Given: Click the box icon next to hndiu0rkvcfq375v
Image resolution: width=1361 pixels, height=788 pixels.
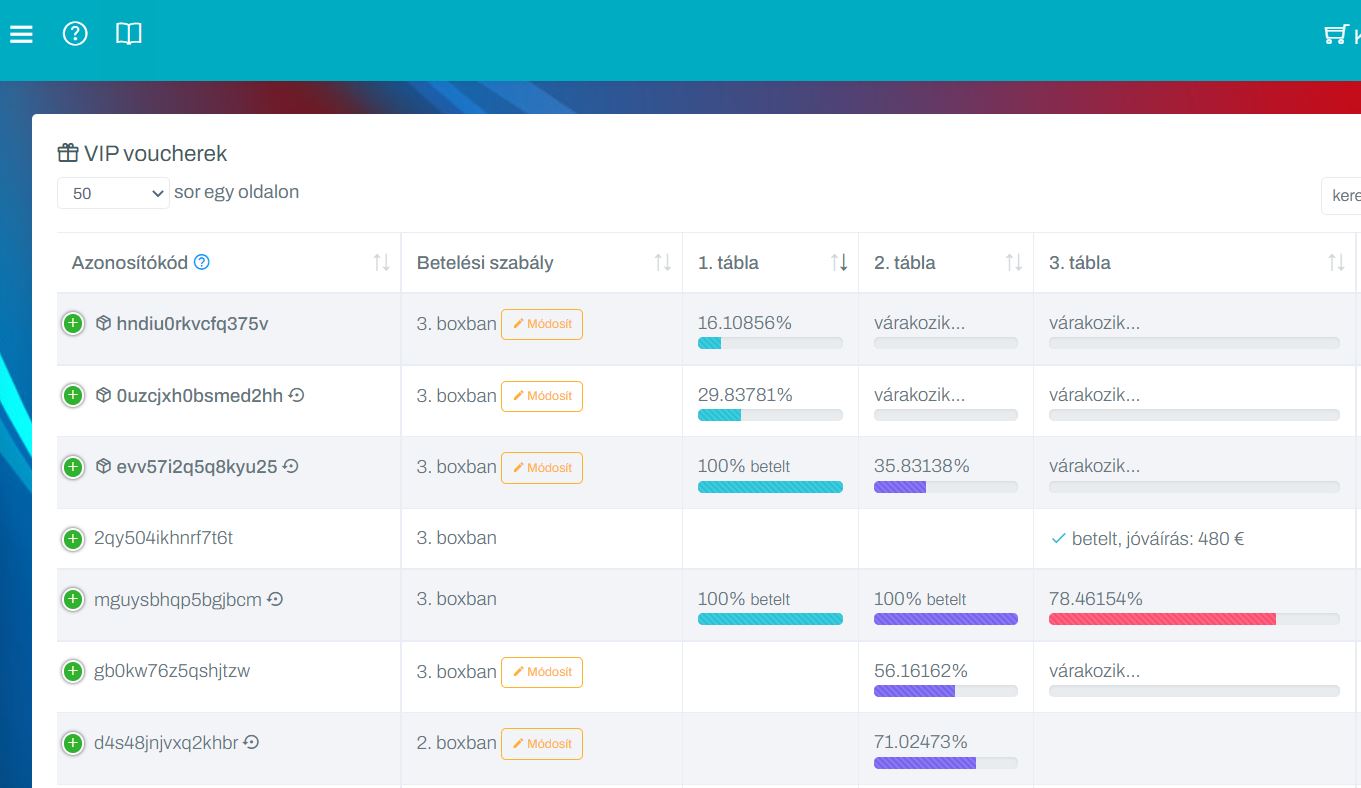Looking at the screenshot, I should 103,323.
